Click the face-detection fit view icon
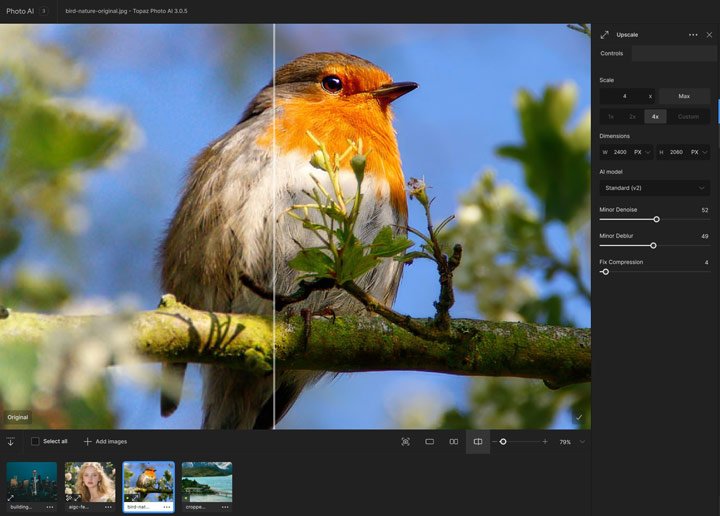720x516 pixels. (x=405, y=441)
